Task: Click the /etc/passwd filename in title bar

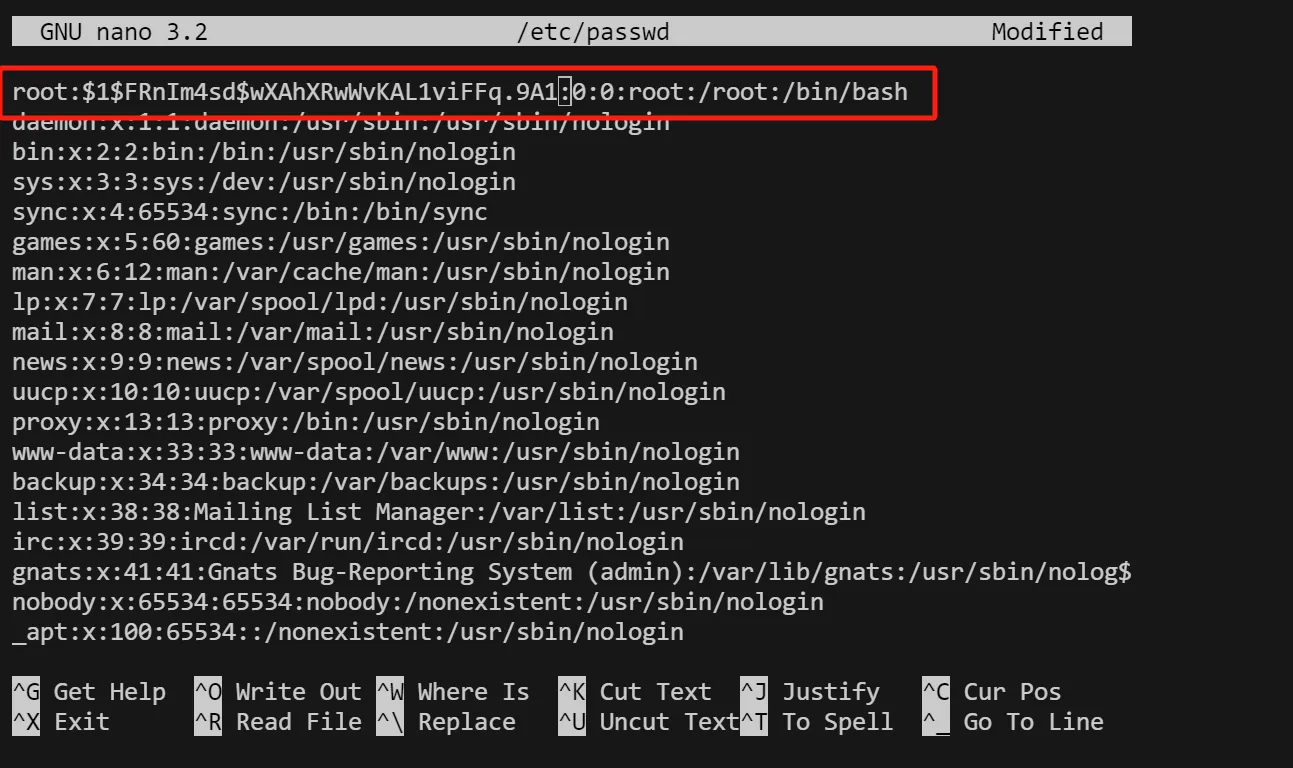Action: pos(592,32)
